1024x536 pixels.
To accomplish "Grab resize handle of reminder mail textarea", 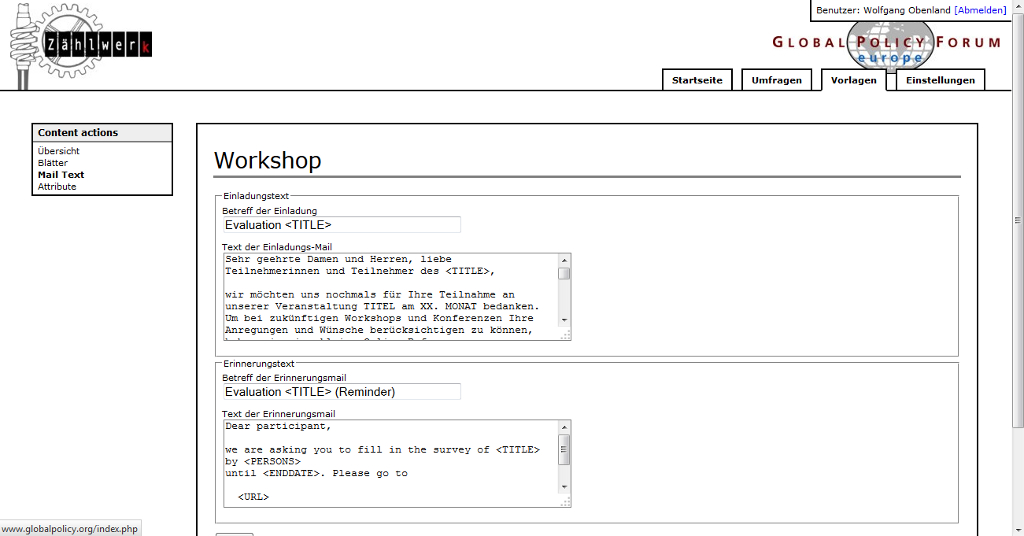I will pos(565,502).
